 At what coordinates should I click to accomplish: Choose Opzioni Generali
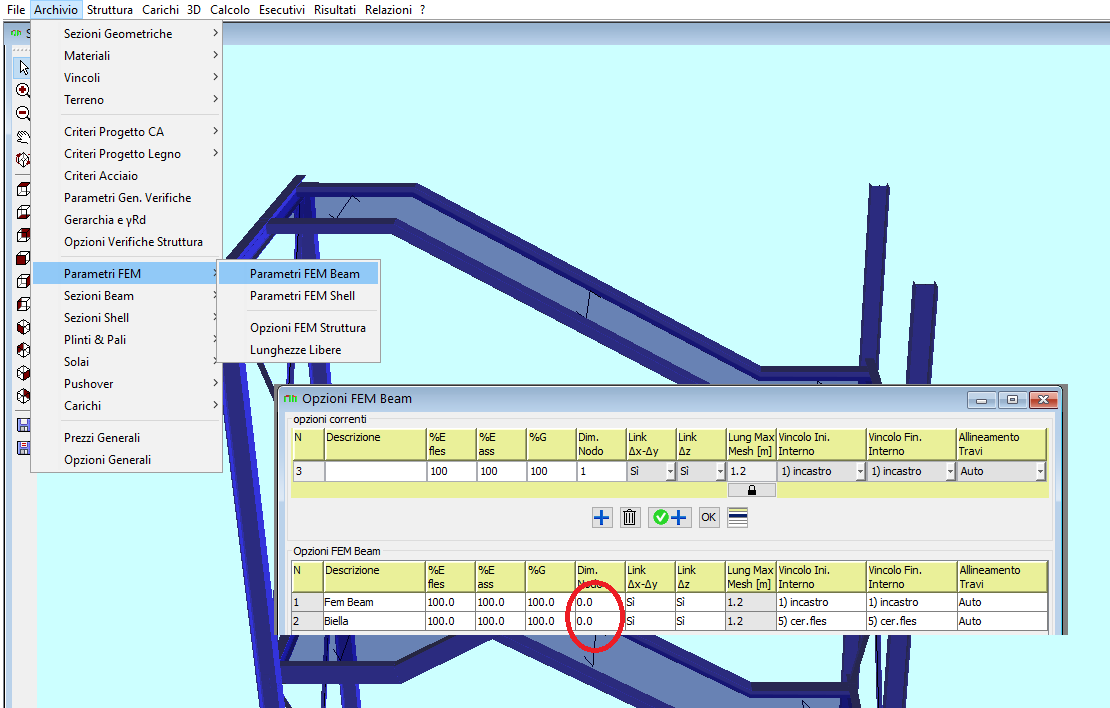127,459
